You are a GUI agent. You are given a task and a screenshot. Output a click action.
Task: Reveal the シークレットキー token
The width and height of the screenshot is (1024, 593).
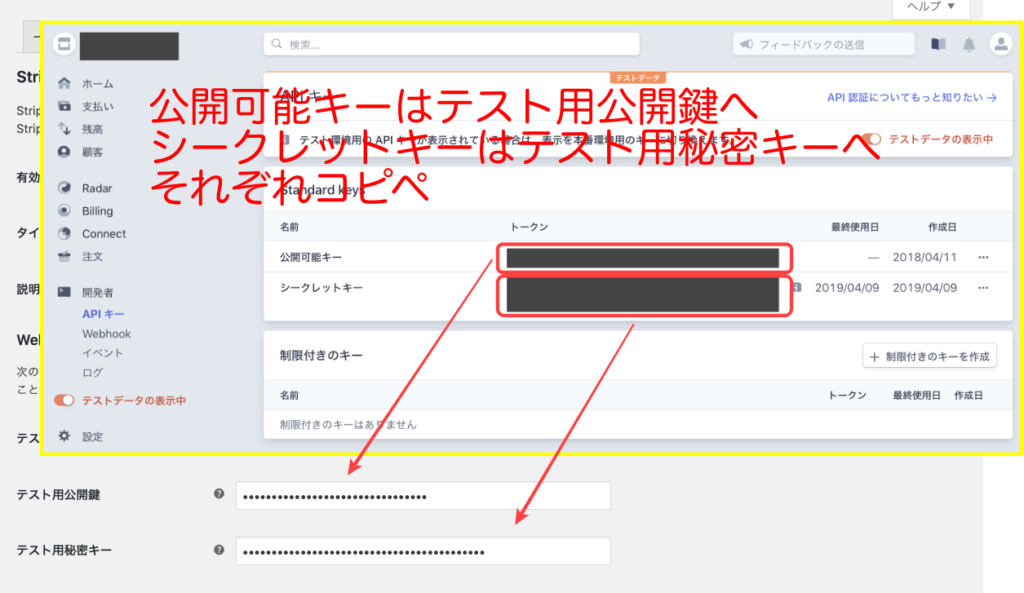[643, 295]
